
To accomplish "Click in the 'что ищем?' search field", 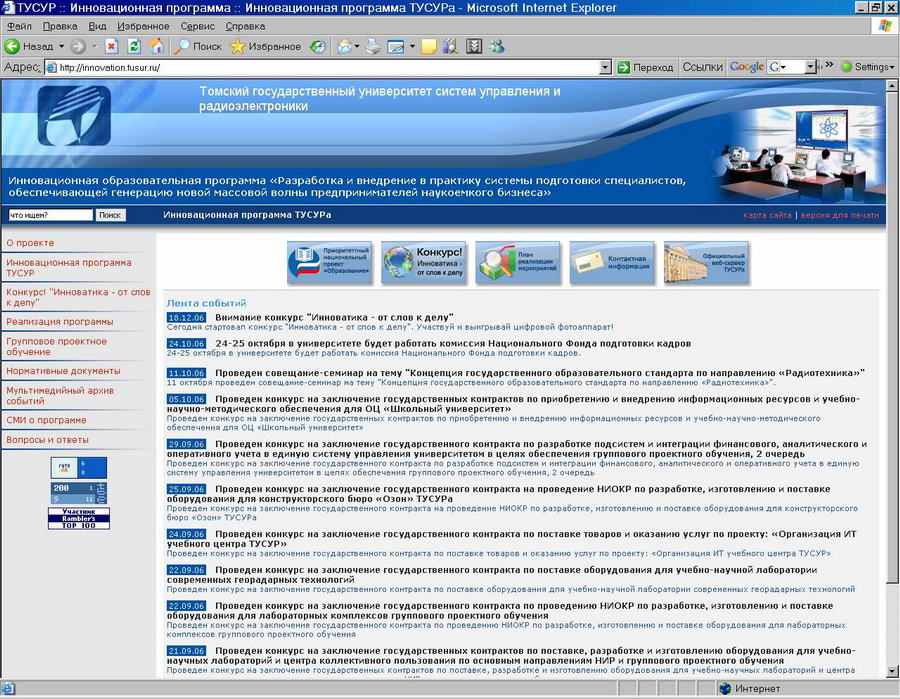I will [x=51, y=215].
